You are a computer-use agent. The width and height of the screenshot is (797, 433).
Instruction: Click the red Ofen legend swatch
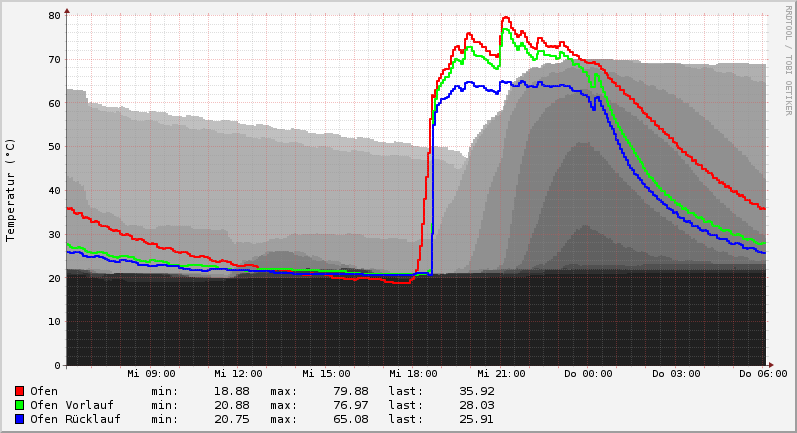20,391
